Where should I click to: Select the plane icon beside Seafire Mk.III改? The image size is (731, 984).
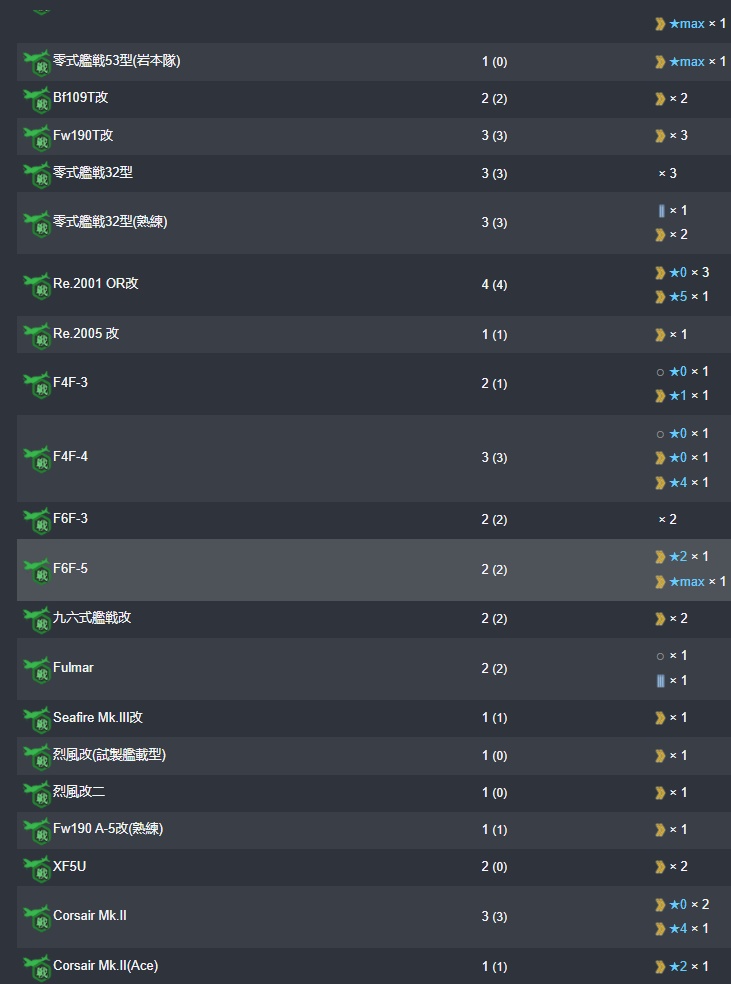point(37,719)
